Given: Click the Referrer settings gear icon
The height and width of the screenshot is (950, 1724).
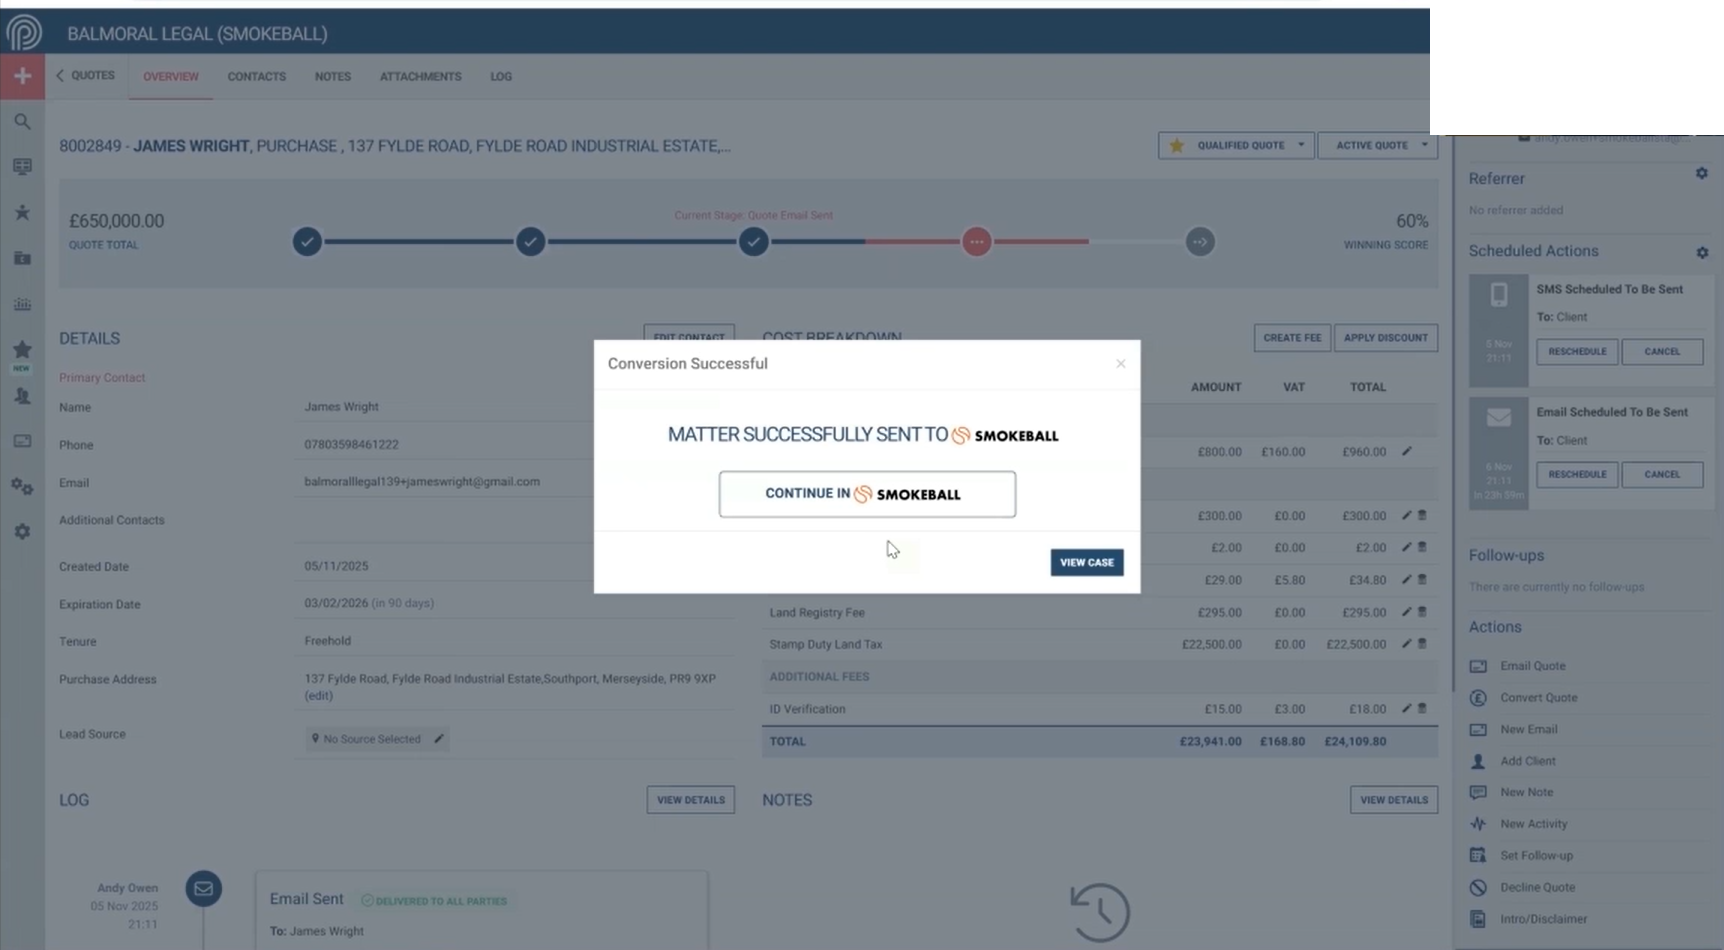Looking at the screenshot, I should point(1701,174).
